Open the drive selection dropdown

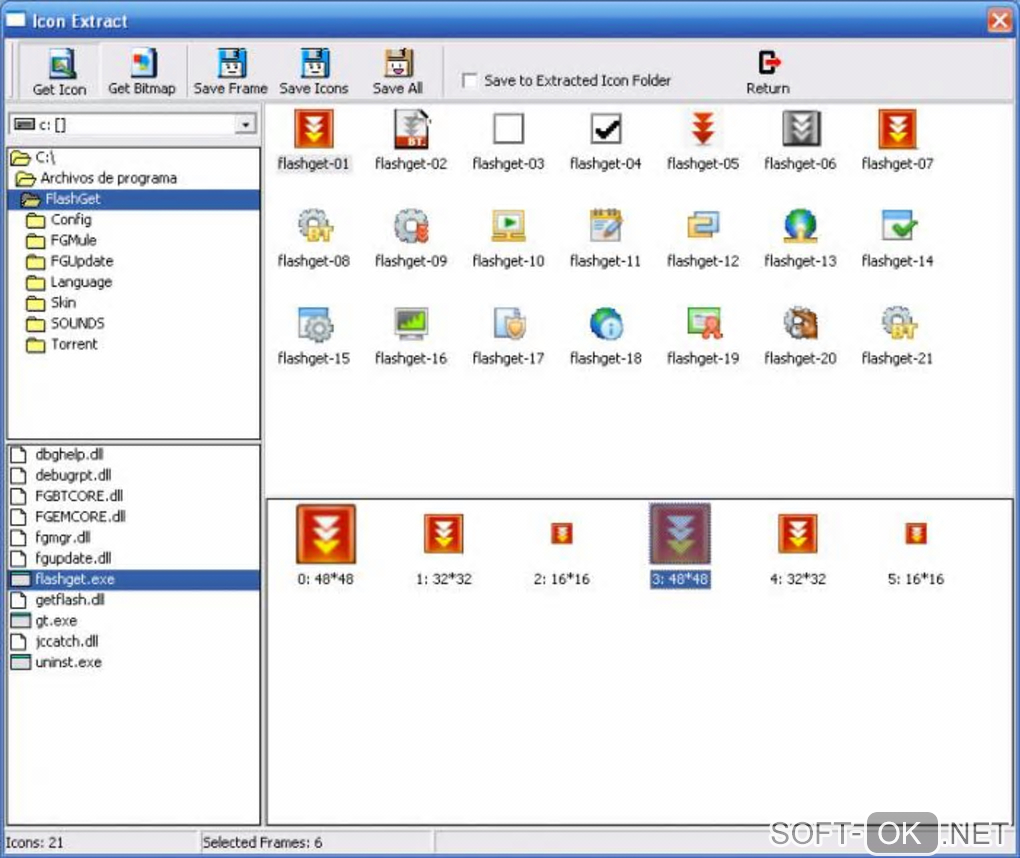[x=245, y=124]
